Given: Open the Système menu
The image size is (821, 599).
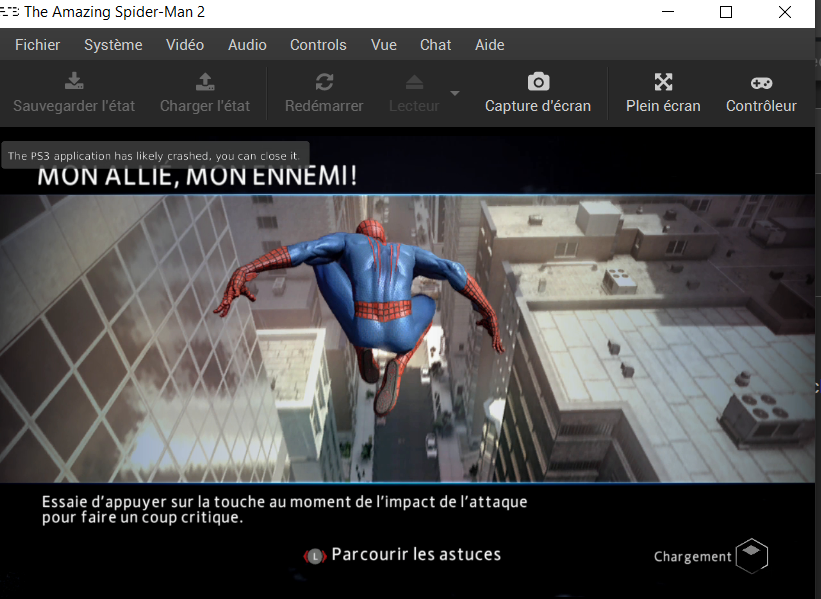Looking at the screenshot, I should [x=113, y=45].
